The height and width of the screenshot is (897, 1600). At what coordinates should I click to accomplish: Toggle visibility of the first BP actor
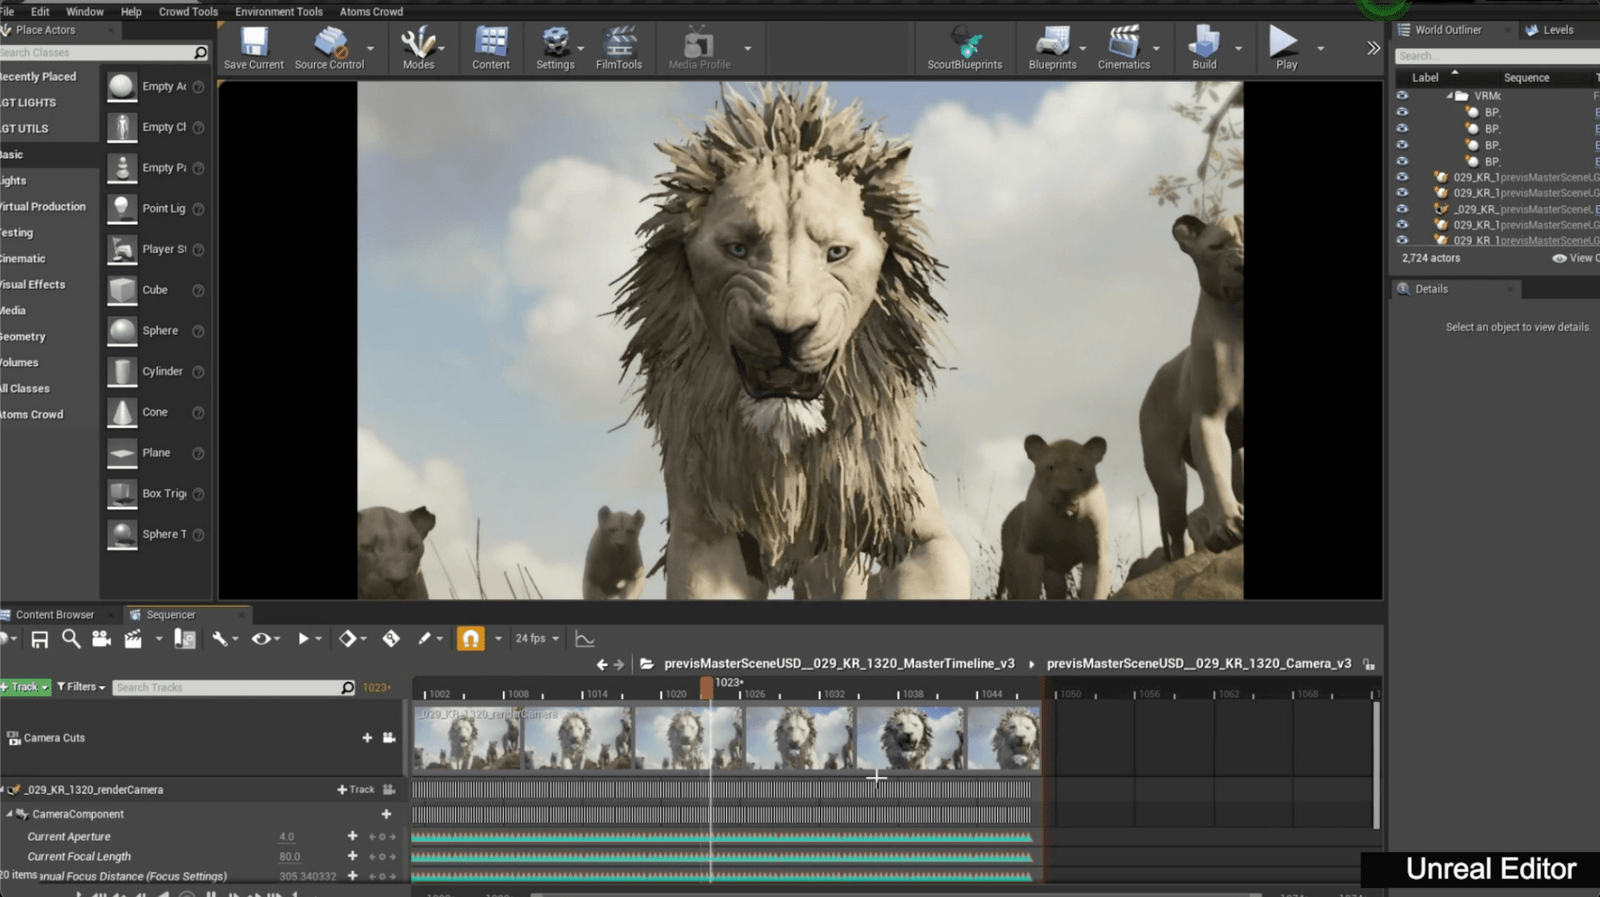point(1402,112)
